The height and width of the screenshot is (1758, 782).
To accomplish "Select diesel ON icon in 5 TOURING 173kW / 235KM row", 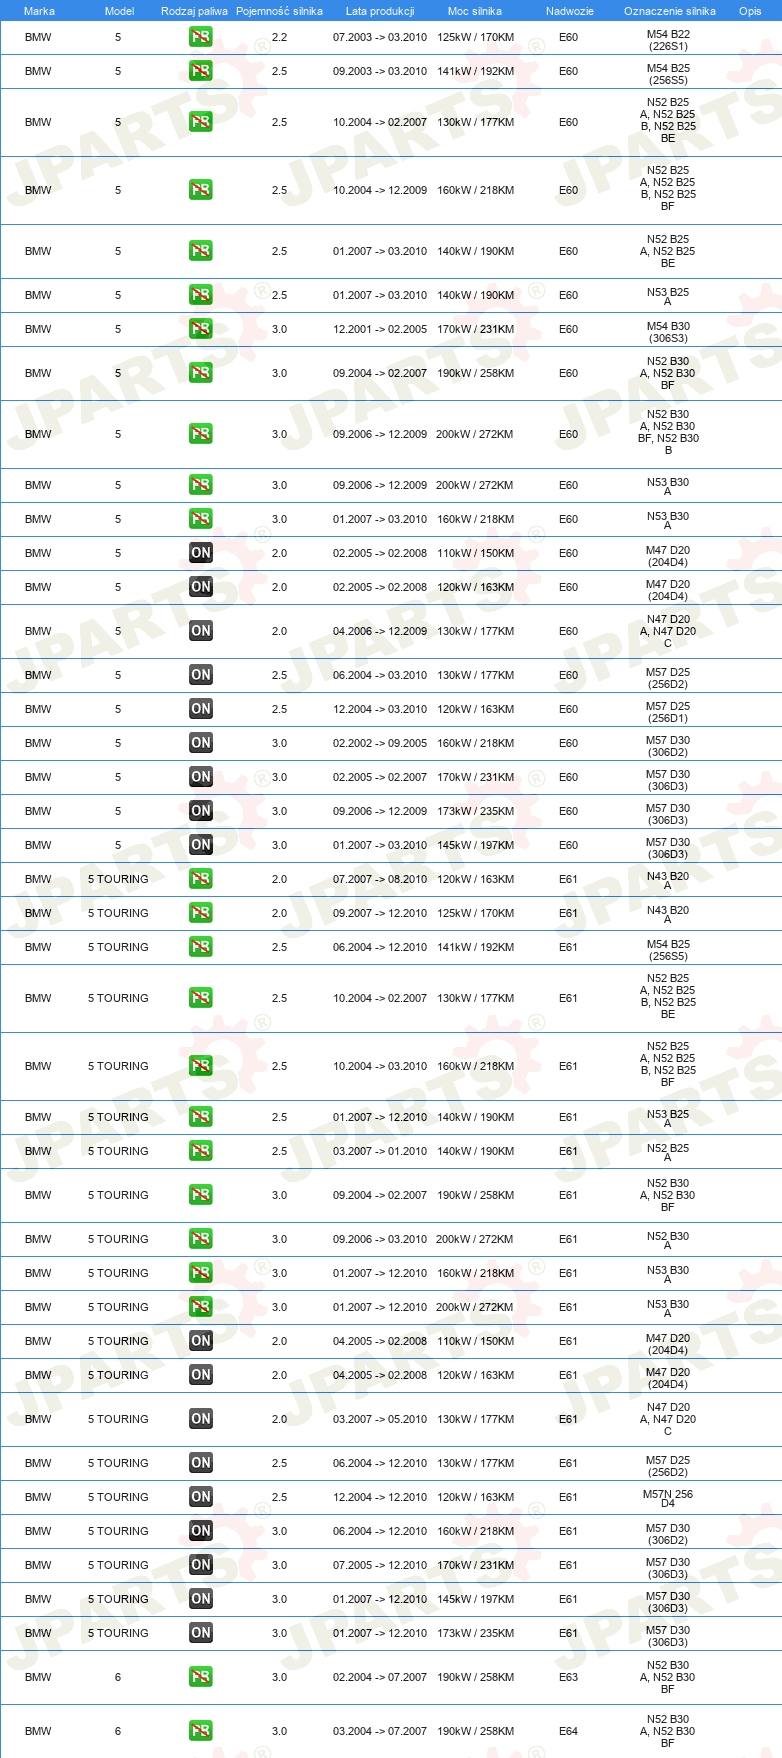I will click(201, 1633).
